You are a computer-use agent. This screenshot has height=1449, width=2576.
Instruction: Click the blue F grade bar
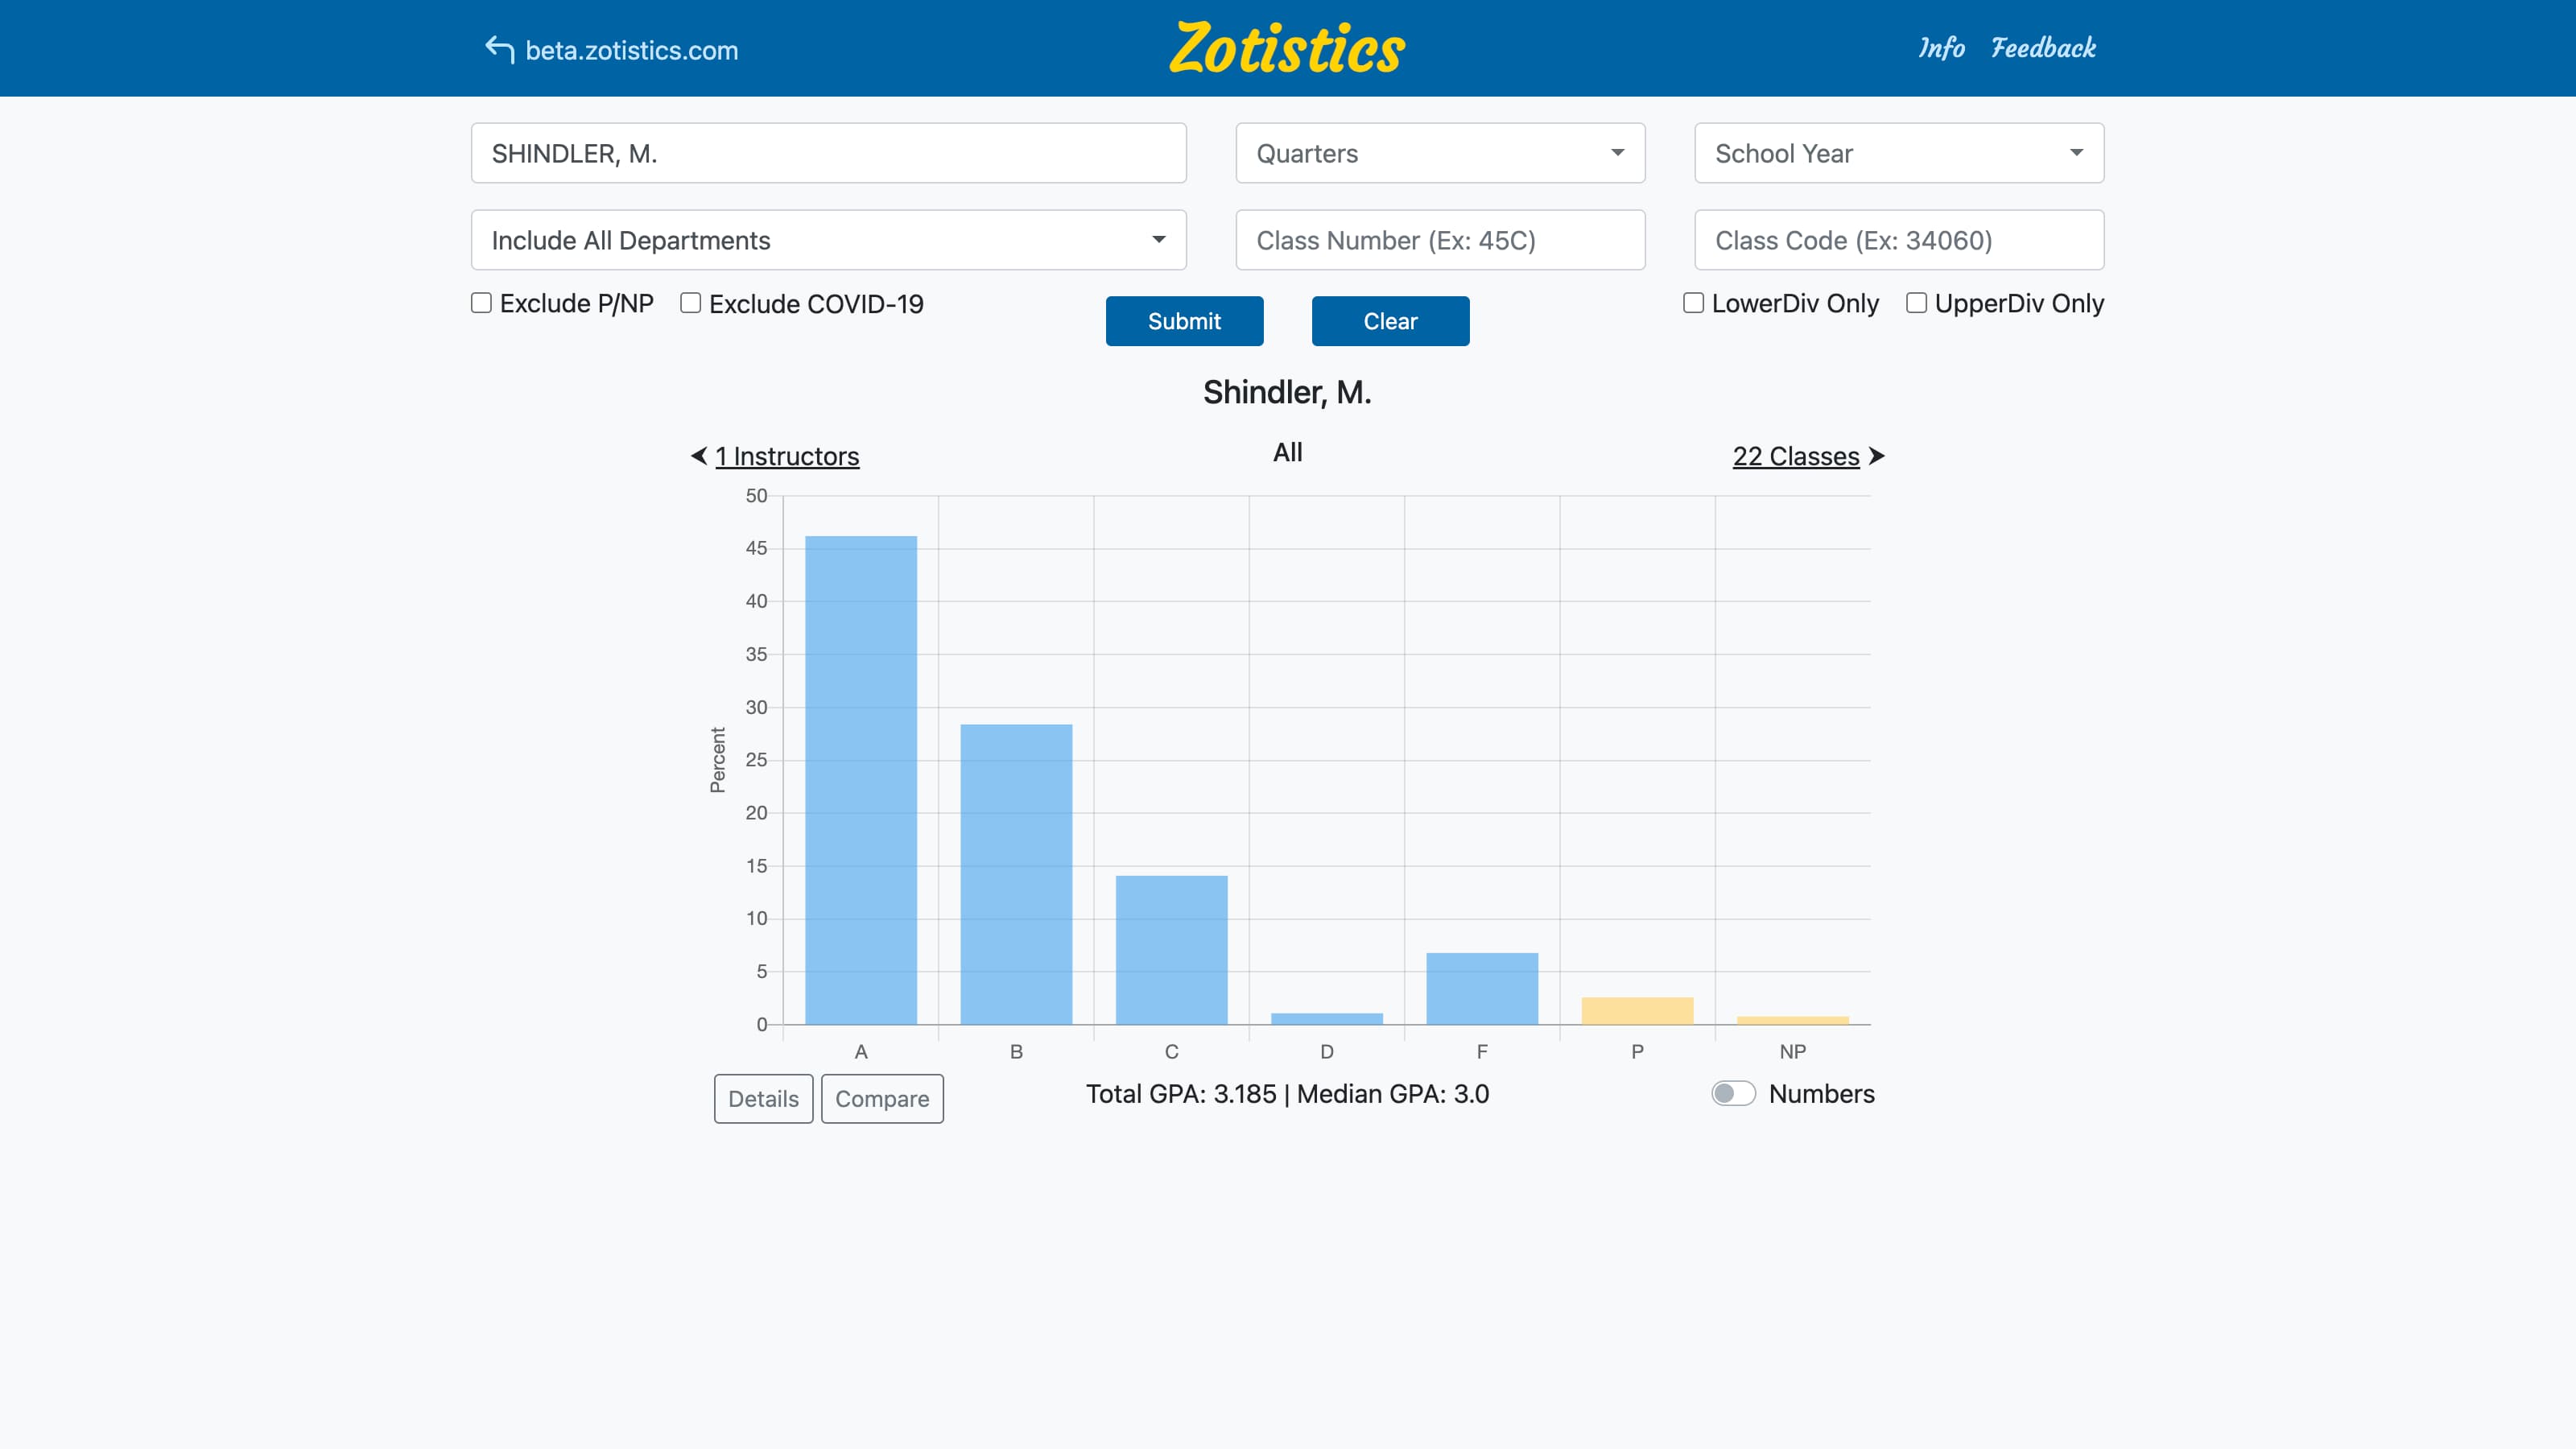pyautogui.click(x=1481, y=988)
